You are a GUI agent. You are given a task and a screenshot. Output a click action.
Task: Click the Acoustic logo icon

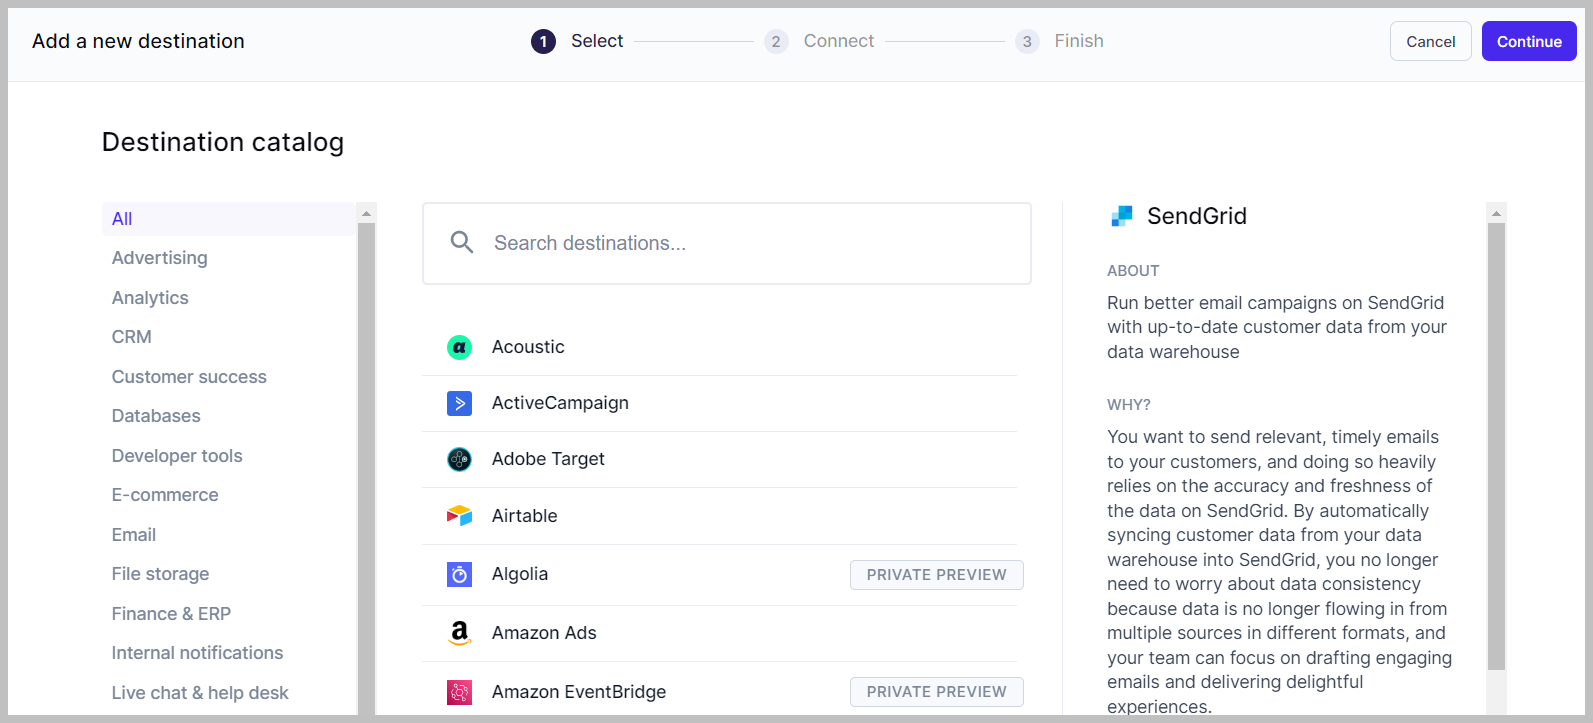(459, 347)
